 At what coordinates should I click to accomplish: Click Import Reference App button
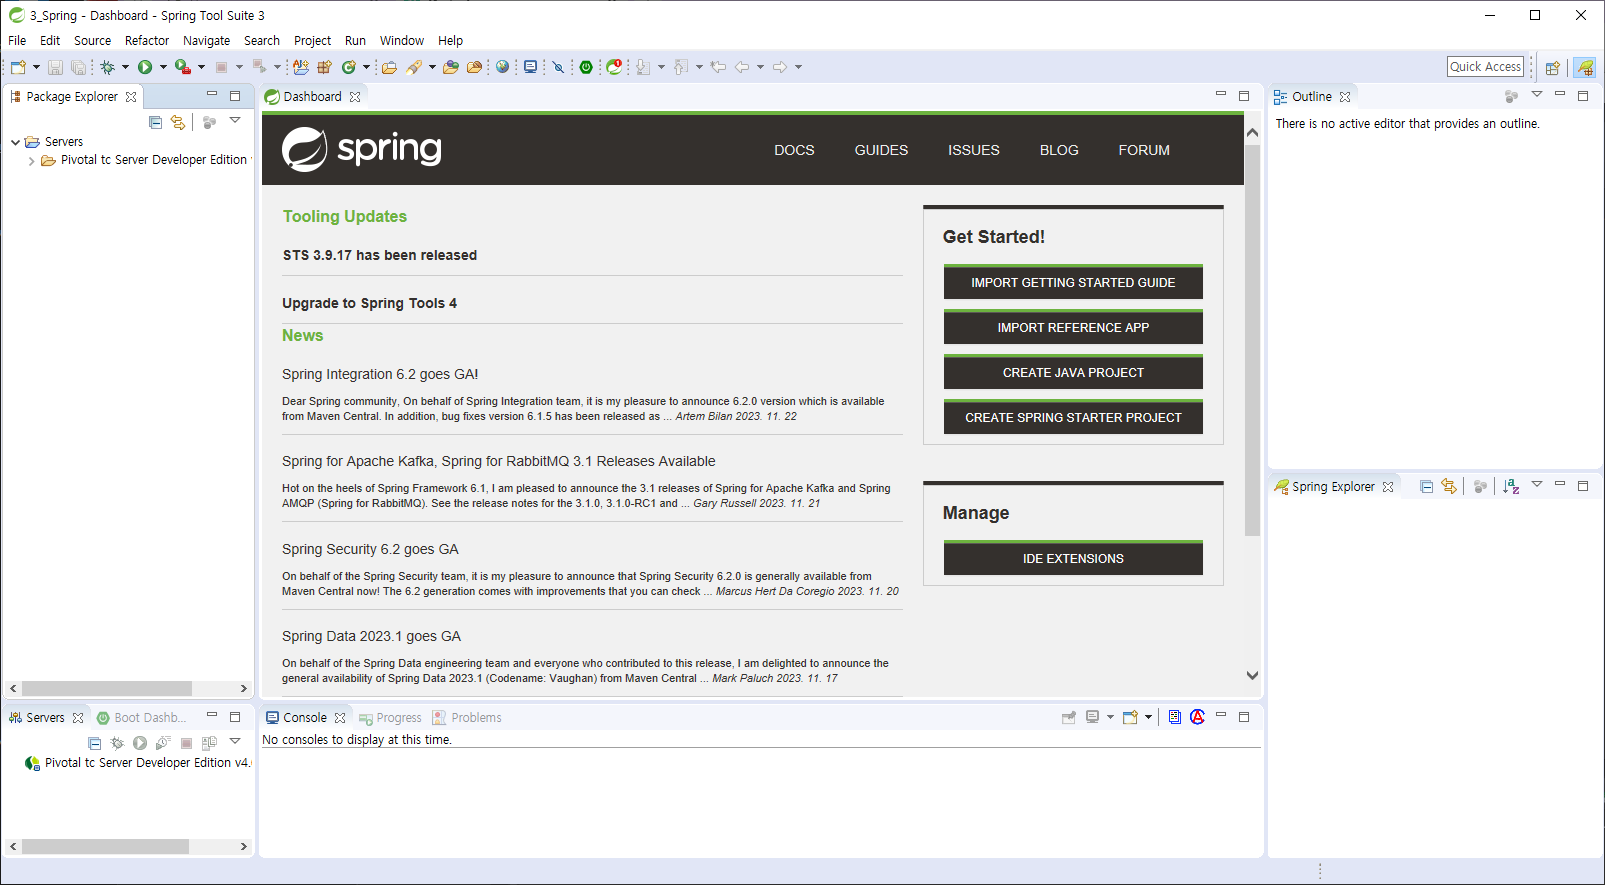coord(1073,327)
